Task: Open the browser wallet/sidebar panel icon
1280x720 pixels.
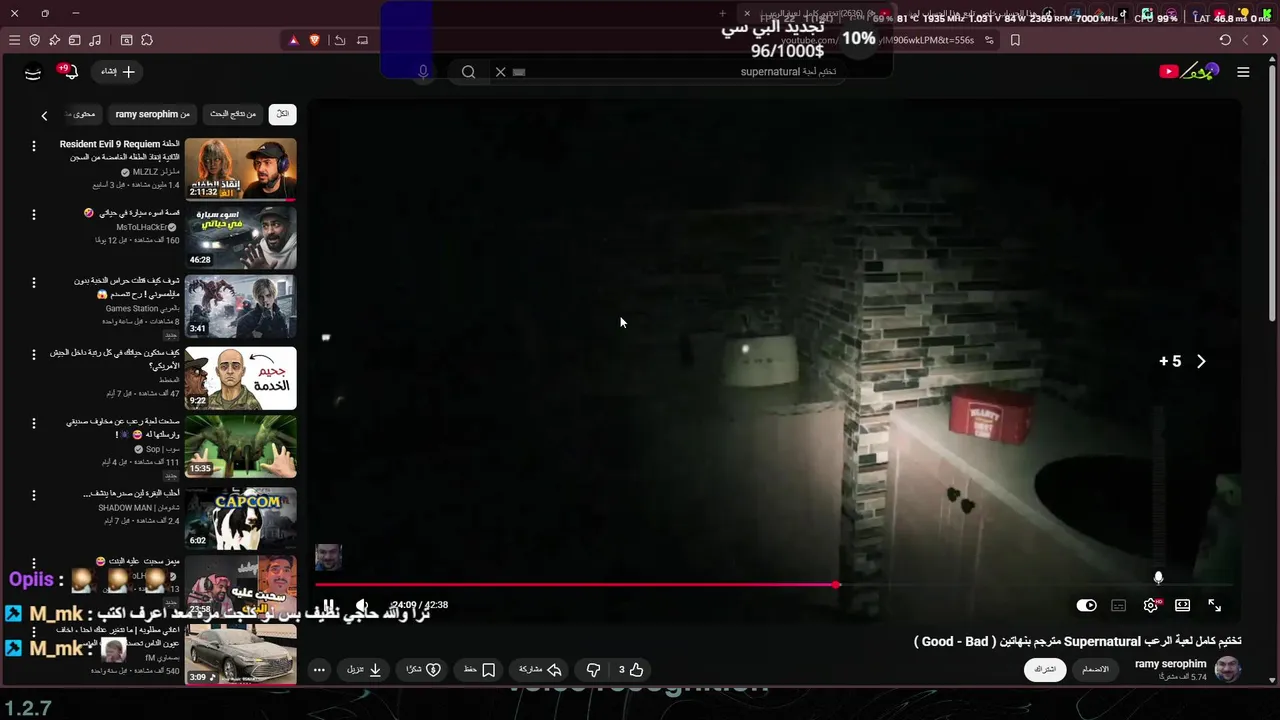Action: tap(74, 40)
